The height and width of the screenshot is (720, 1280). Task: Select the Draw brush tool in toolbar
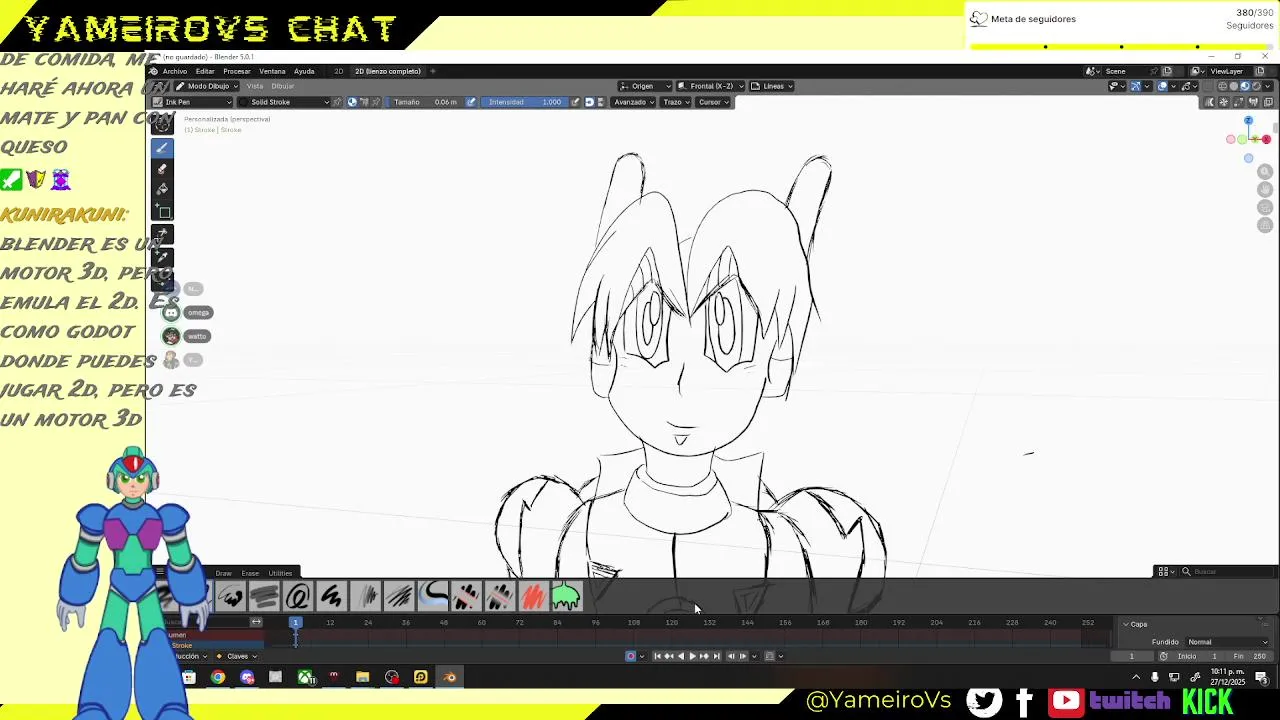(162, 147)
